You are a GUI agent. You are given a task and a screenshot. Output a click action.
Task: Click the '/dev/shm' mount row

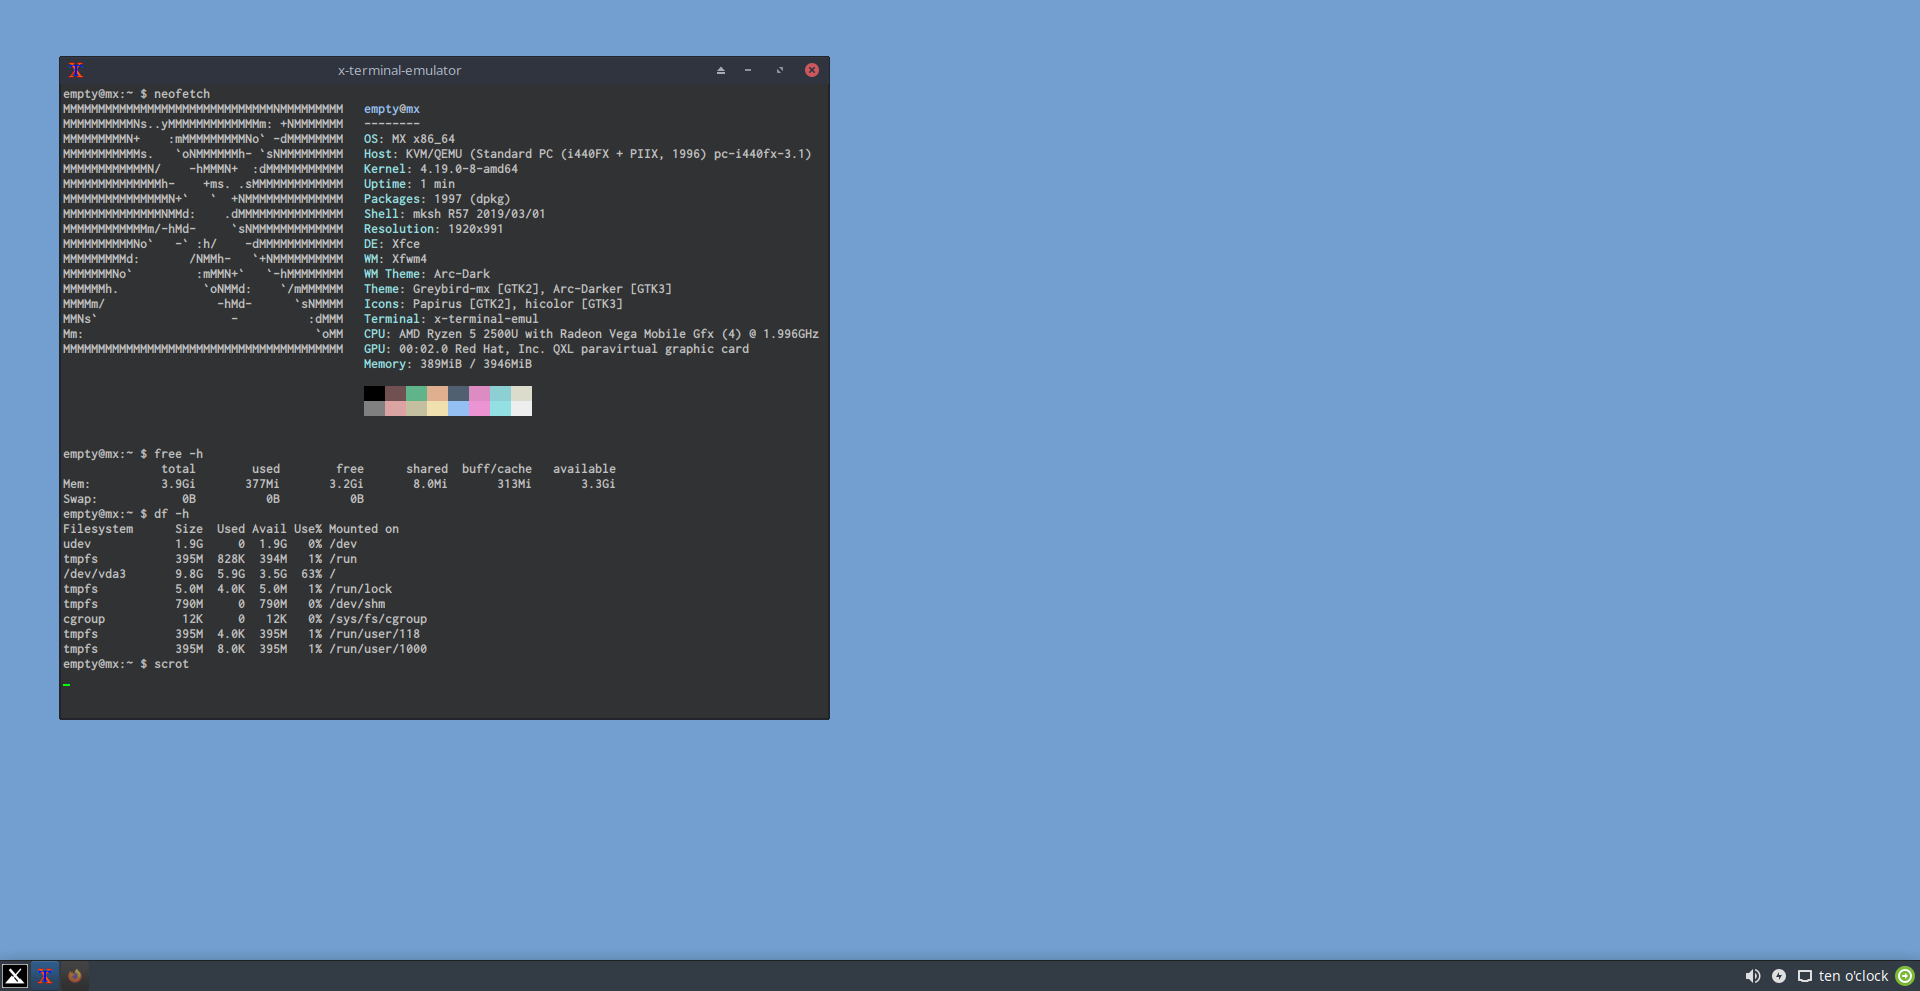coord(224,604)
